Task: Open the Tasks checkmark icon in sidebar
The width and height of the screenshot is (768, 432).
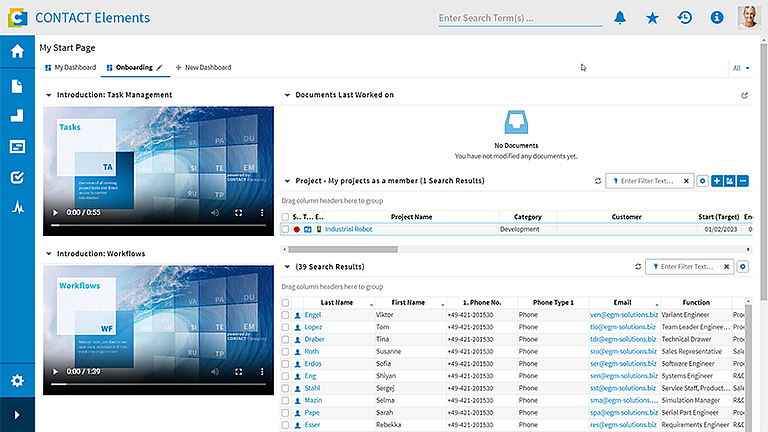Action: 17,177
